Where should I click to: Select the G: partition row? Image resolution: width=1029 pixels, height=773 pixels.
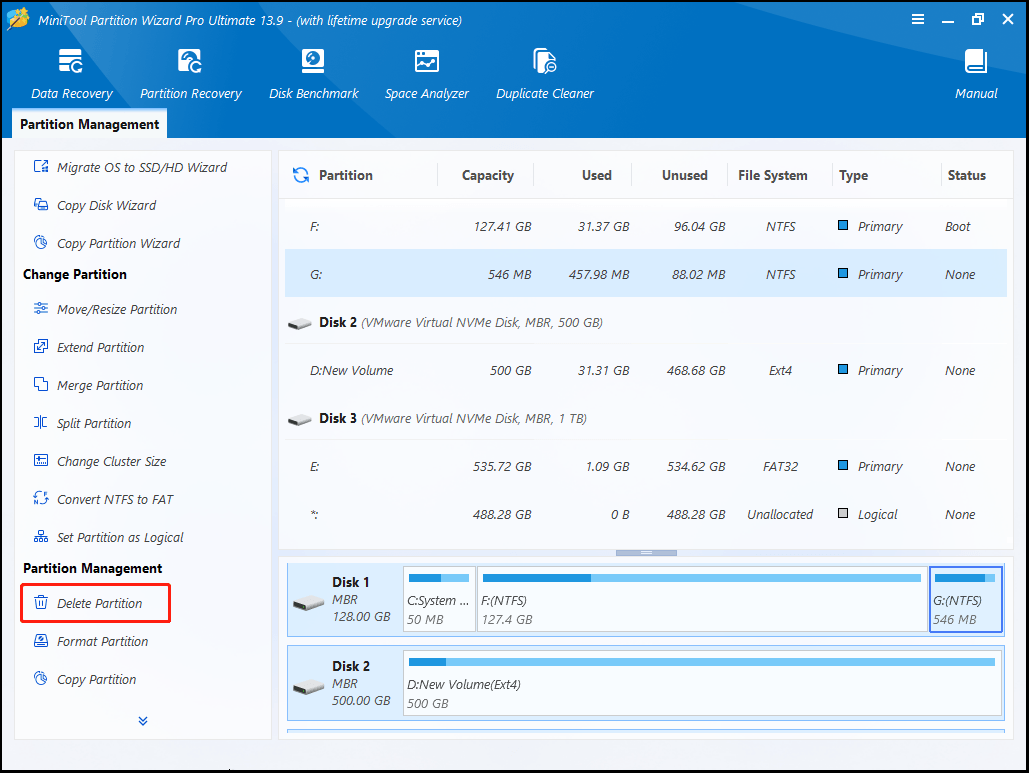coord(646,274)
